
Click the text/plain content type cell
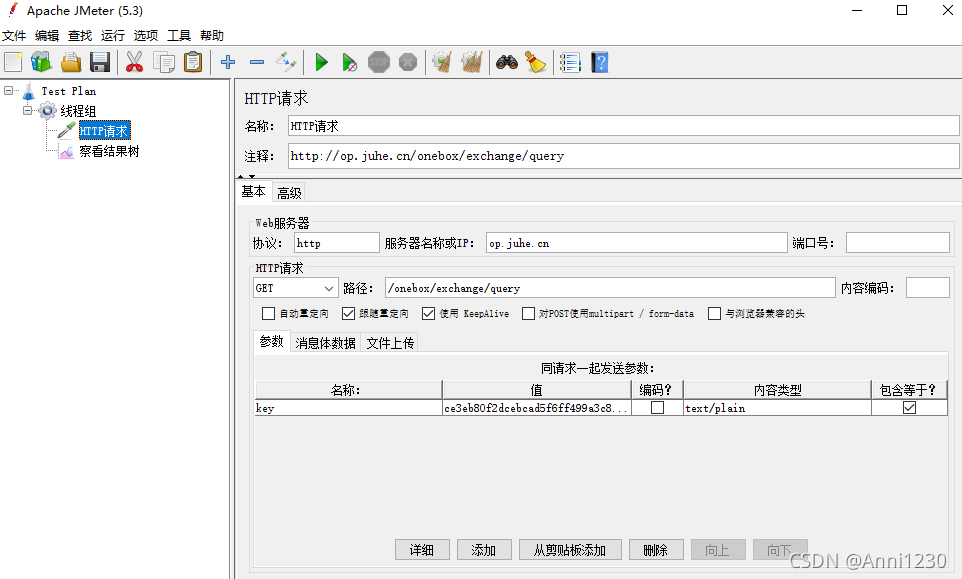tap(777, 408)
